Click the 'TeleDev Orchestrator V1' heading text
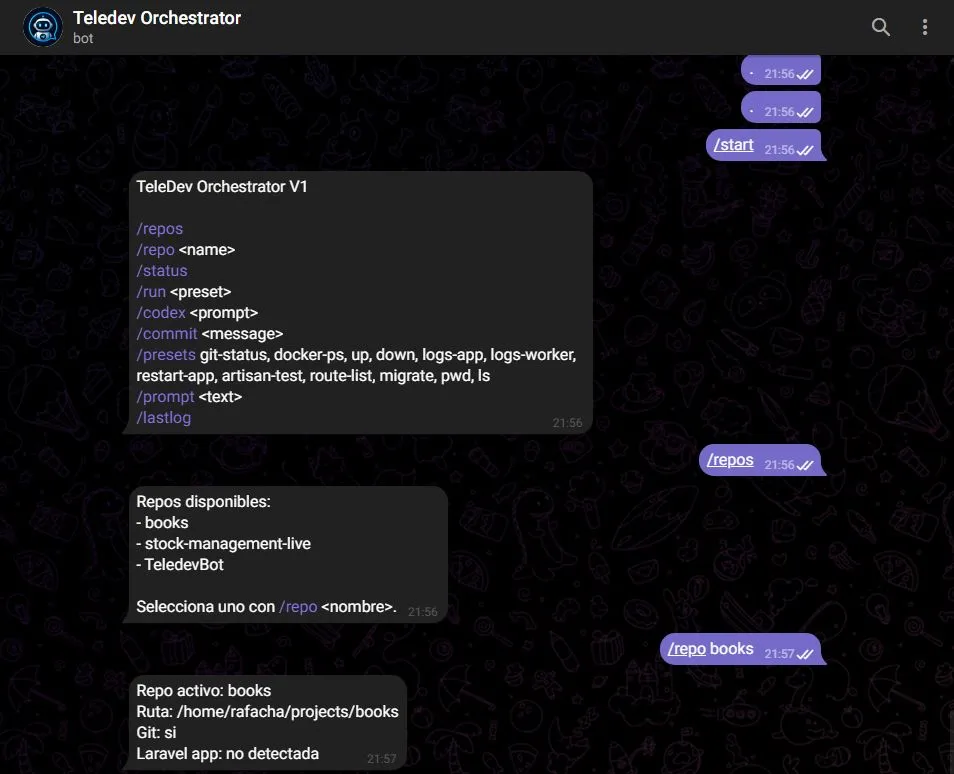Viewport: 954px width, 774px height. [x=221, y=187]
